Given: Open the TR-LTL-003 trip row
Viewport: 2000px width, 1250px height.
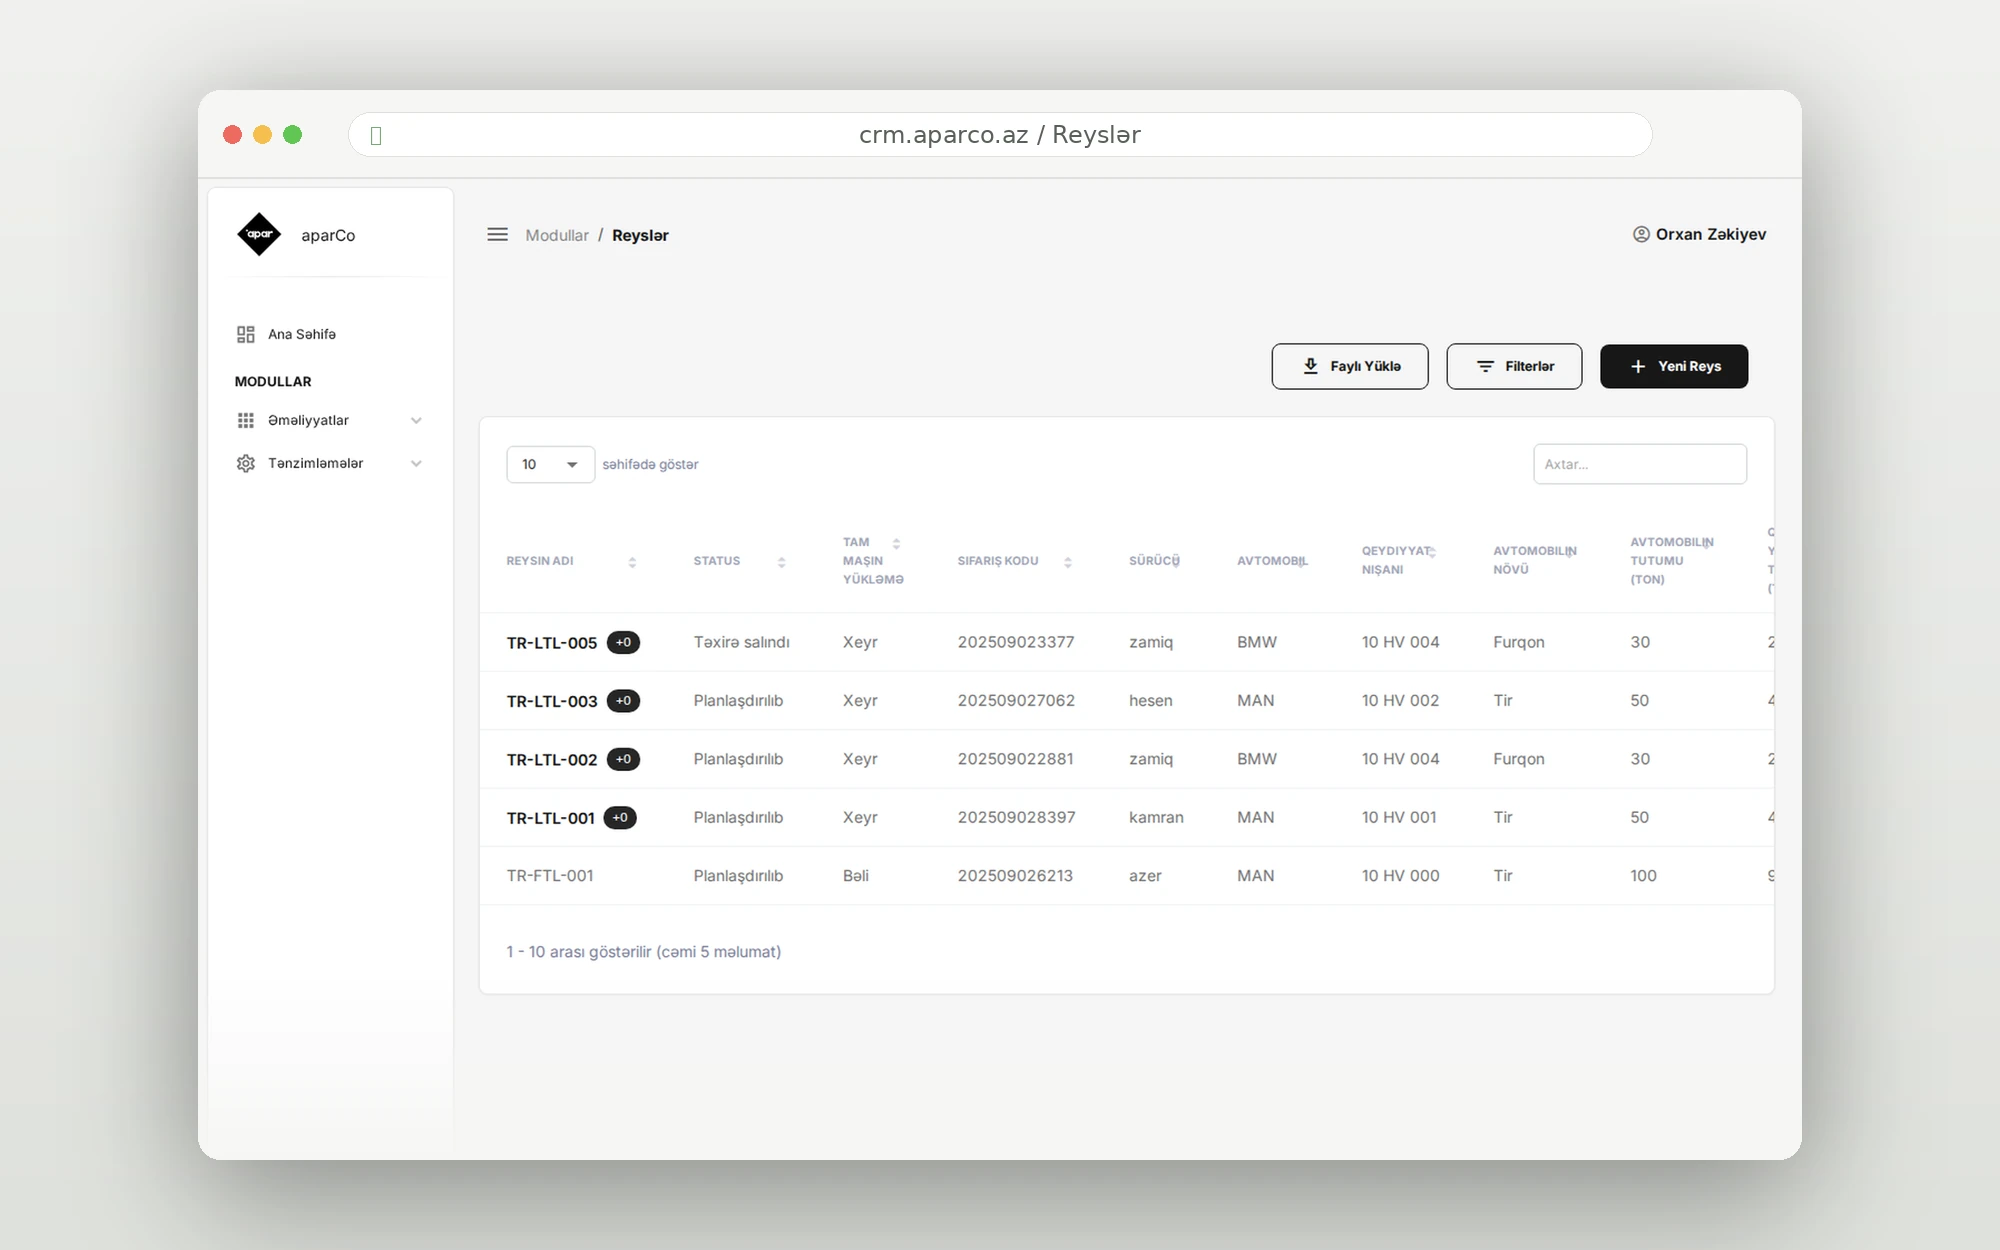Looking at the screenshot, I should [x=1127, y=701].
